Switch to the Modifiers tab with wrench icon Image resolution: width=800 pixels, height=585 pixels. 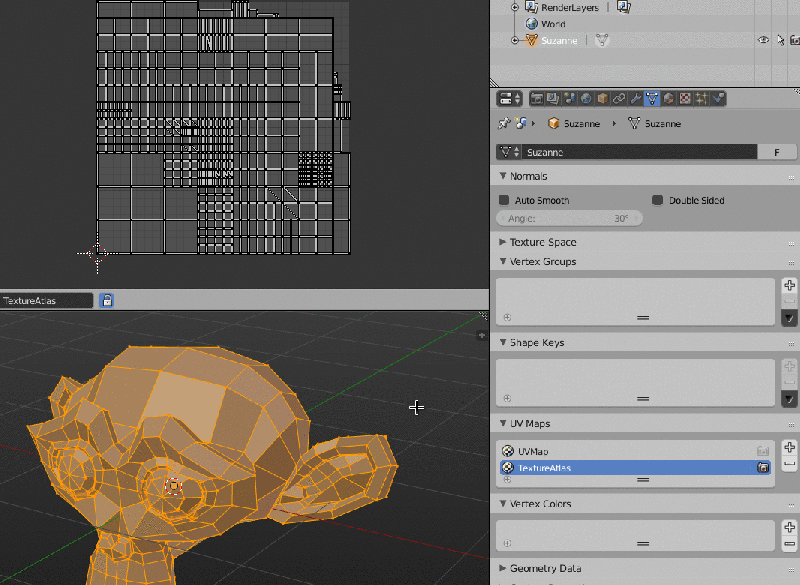pyautogui.click(x=633, y=98)
